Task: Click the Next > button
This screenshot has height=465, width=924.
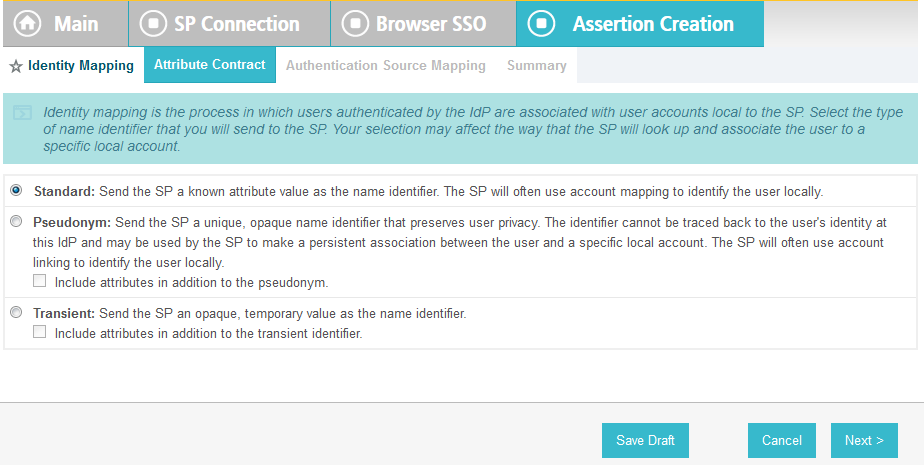Action: pos(864,440)
